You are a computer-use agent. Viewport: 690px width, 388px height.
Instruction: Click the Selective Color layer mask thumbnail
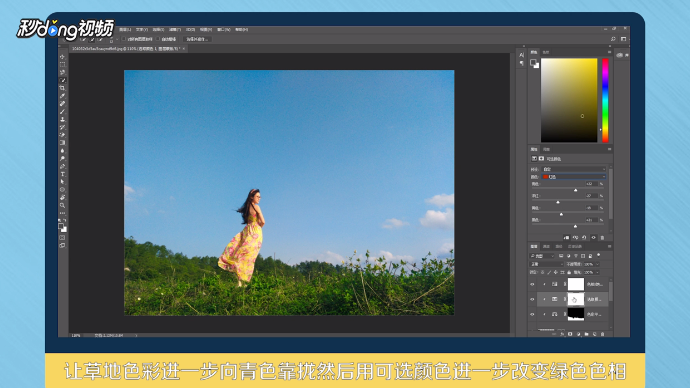click(x=576, y=299)
